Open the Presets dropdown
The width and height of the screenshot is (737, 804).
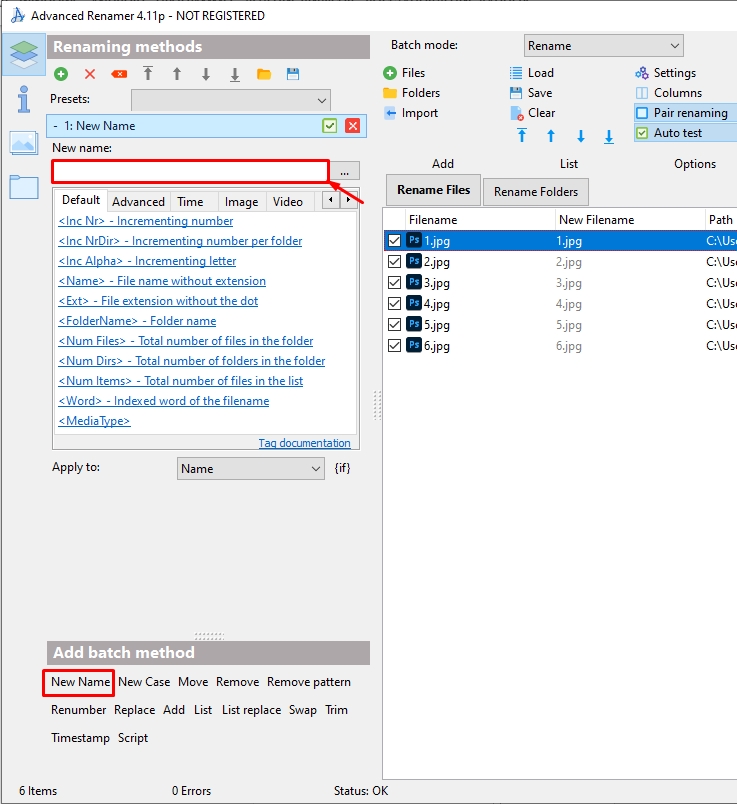tap(231, 100)
